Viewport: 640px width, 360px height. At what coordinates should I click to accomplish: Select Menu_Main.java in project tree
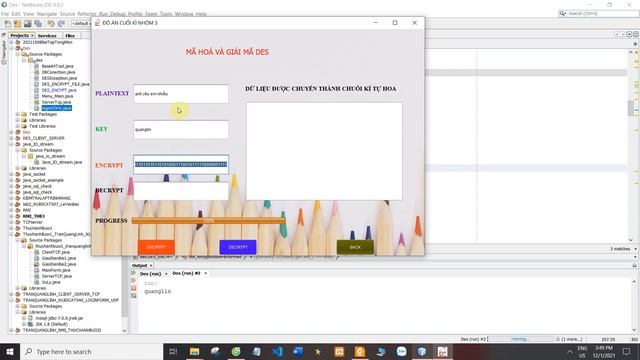[x=57, y=96]
